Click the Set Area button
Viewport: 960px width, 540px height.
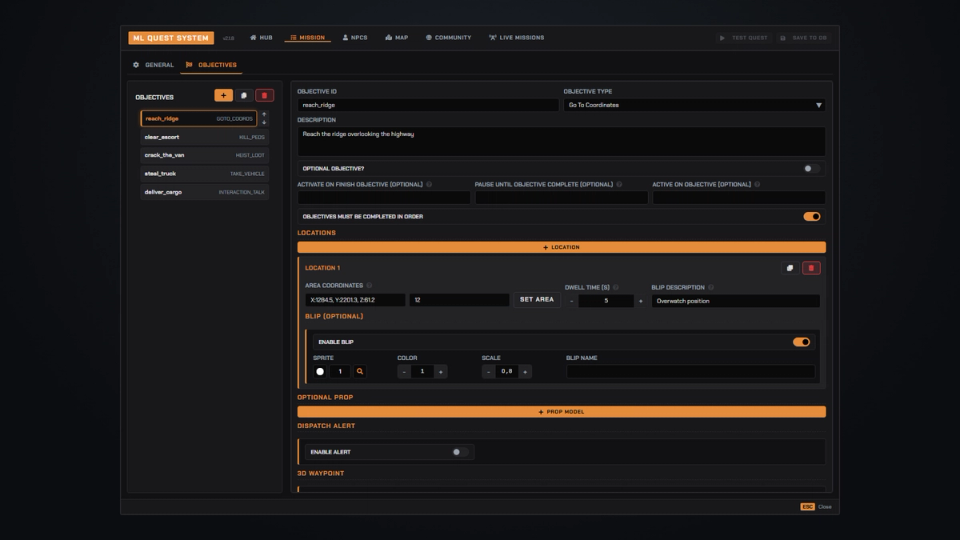pyautogui.click(x=536, y=300)
